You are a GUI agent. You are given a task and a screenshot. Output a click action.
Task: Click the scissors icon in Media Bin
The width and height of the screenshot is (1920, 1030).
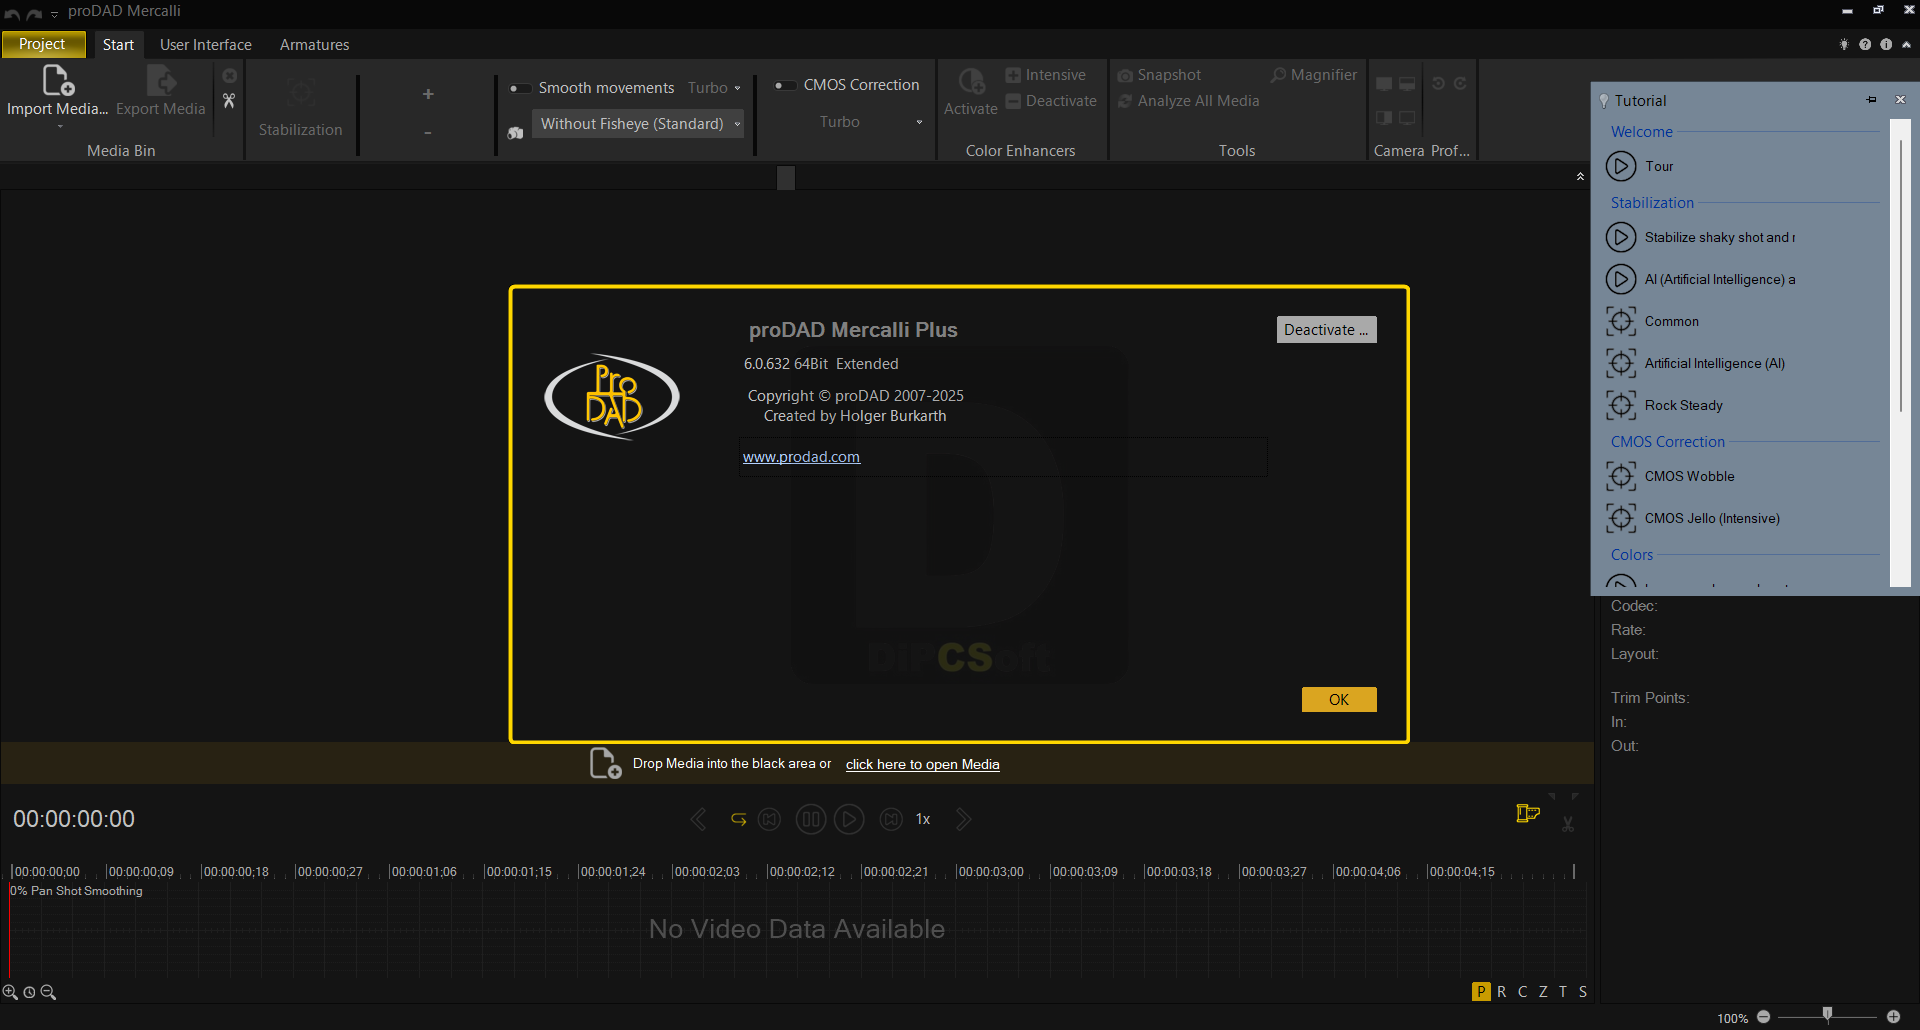click(229, 101)
